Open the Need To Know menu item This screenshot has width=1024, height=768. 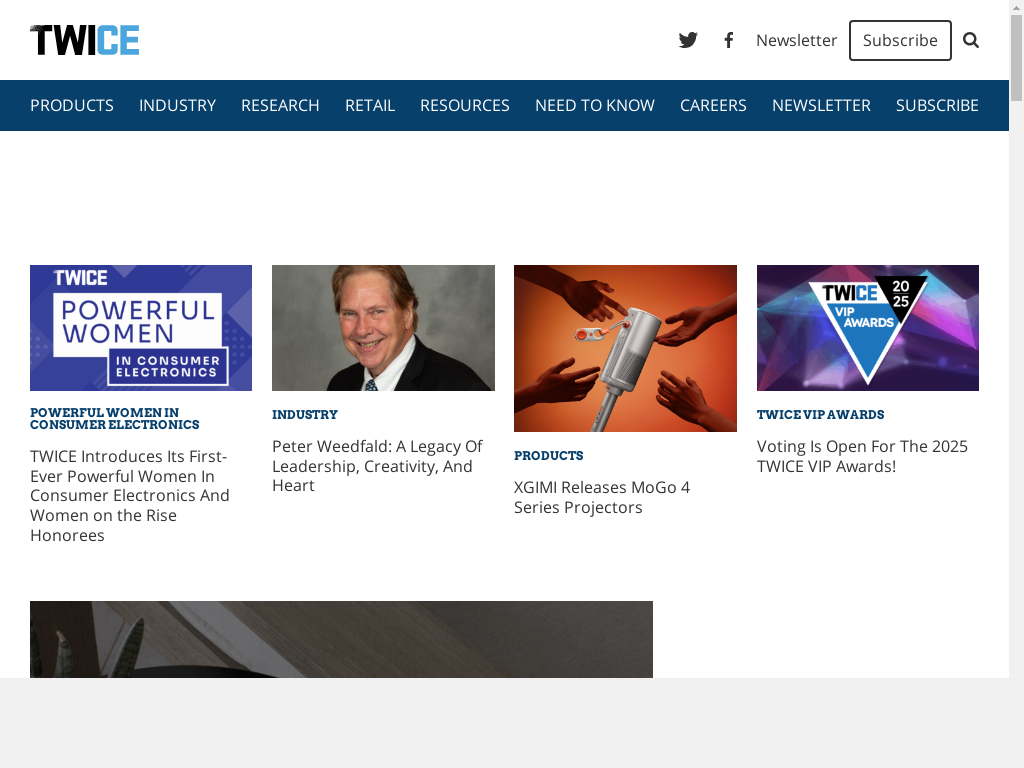point(594,105)
